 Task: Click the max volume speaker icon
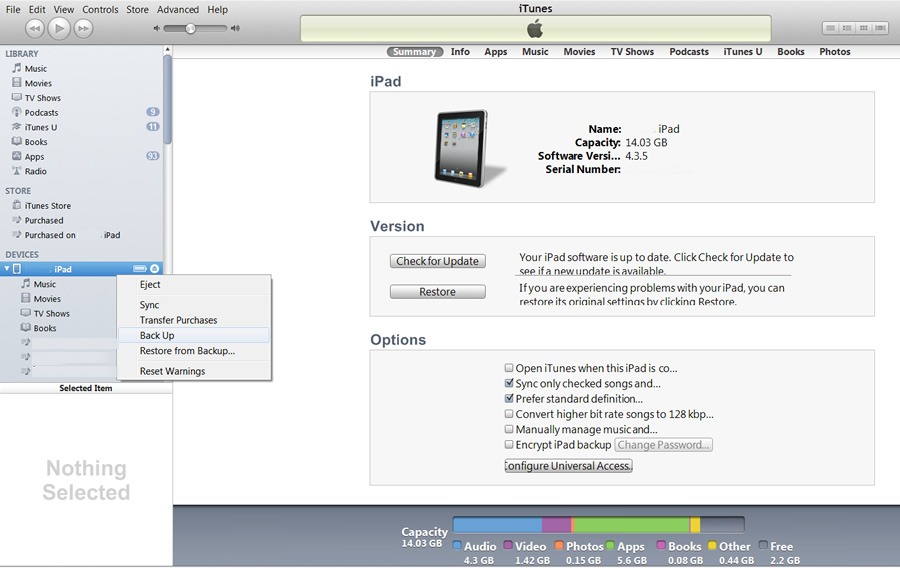tap(235, 28)
